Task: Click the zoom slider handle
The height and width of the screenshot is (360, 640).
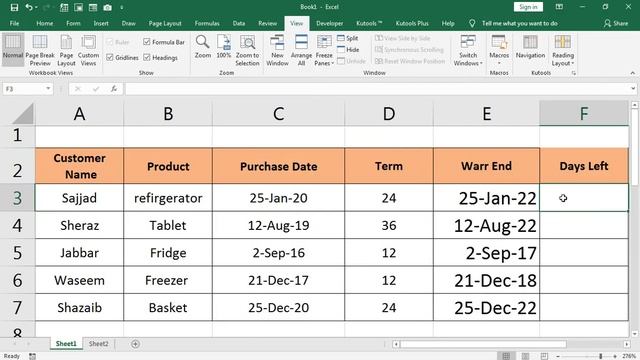Action: (x=600, y=356)
